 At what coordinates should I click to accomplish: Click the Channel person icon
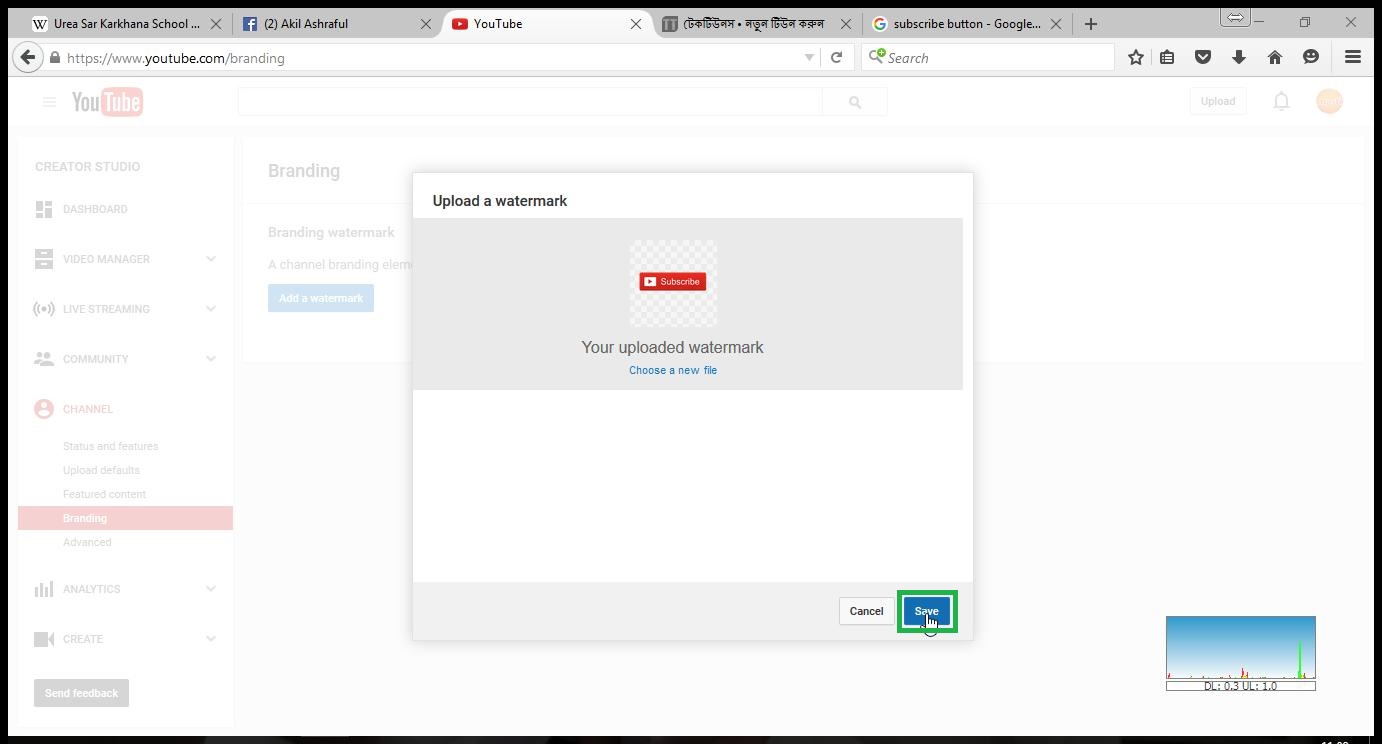pos(44,409)
